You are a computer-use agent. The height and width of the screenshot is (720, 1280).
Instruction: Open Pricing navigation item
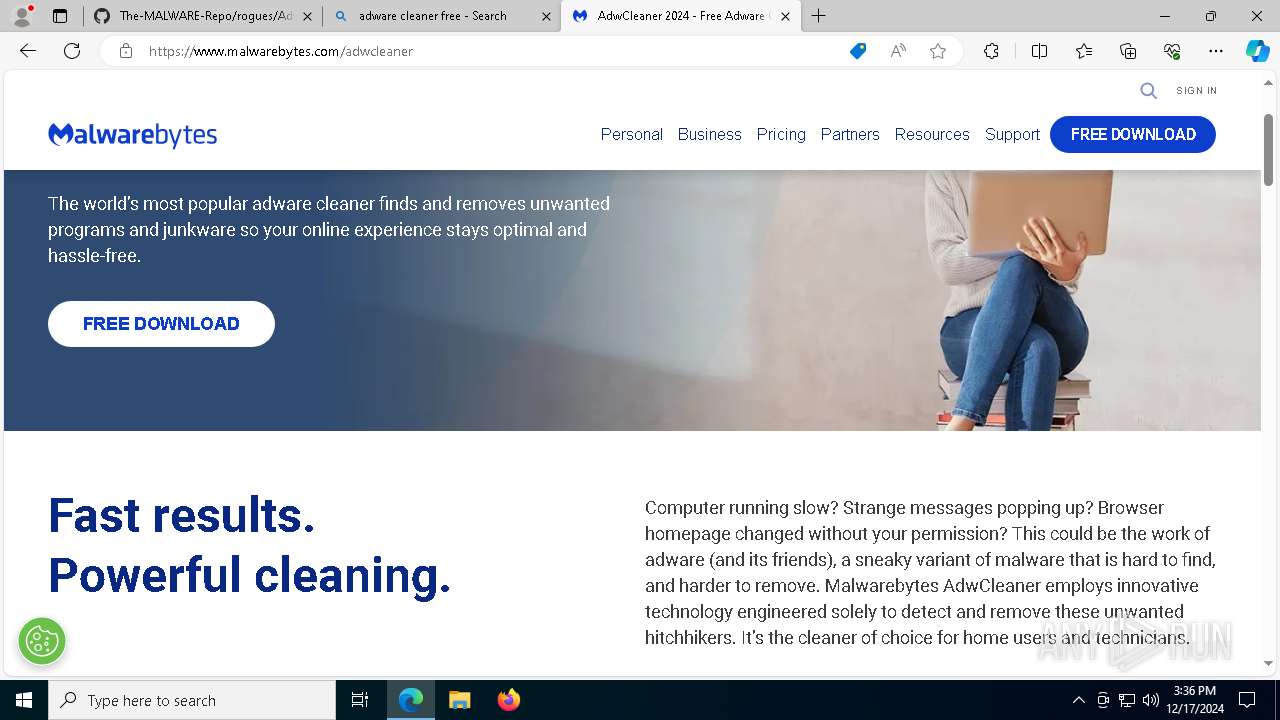781,135
